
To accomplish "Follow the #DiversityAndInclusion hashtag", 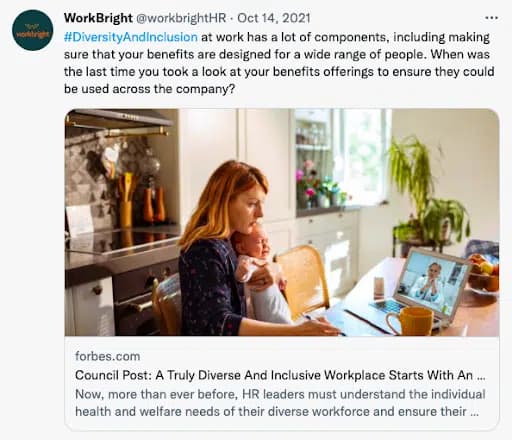I will (x=131, y=37).
